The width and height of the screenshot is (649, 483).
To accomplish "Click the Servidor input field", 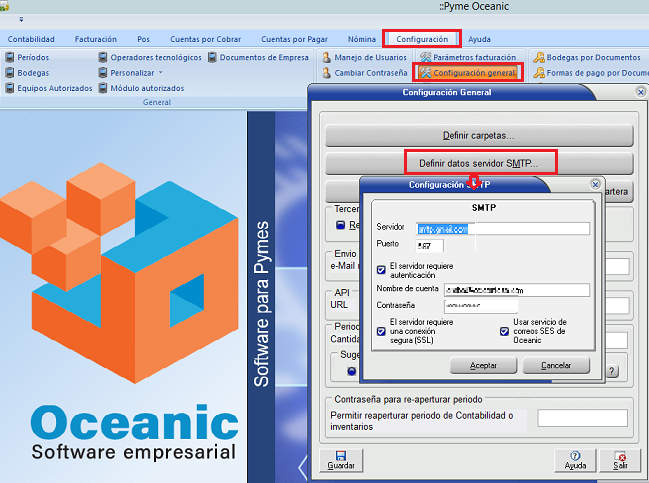I will pos(502,228).
